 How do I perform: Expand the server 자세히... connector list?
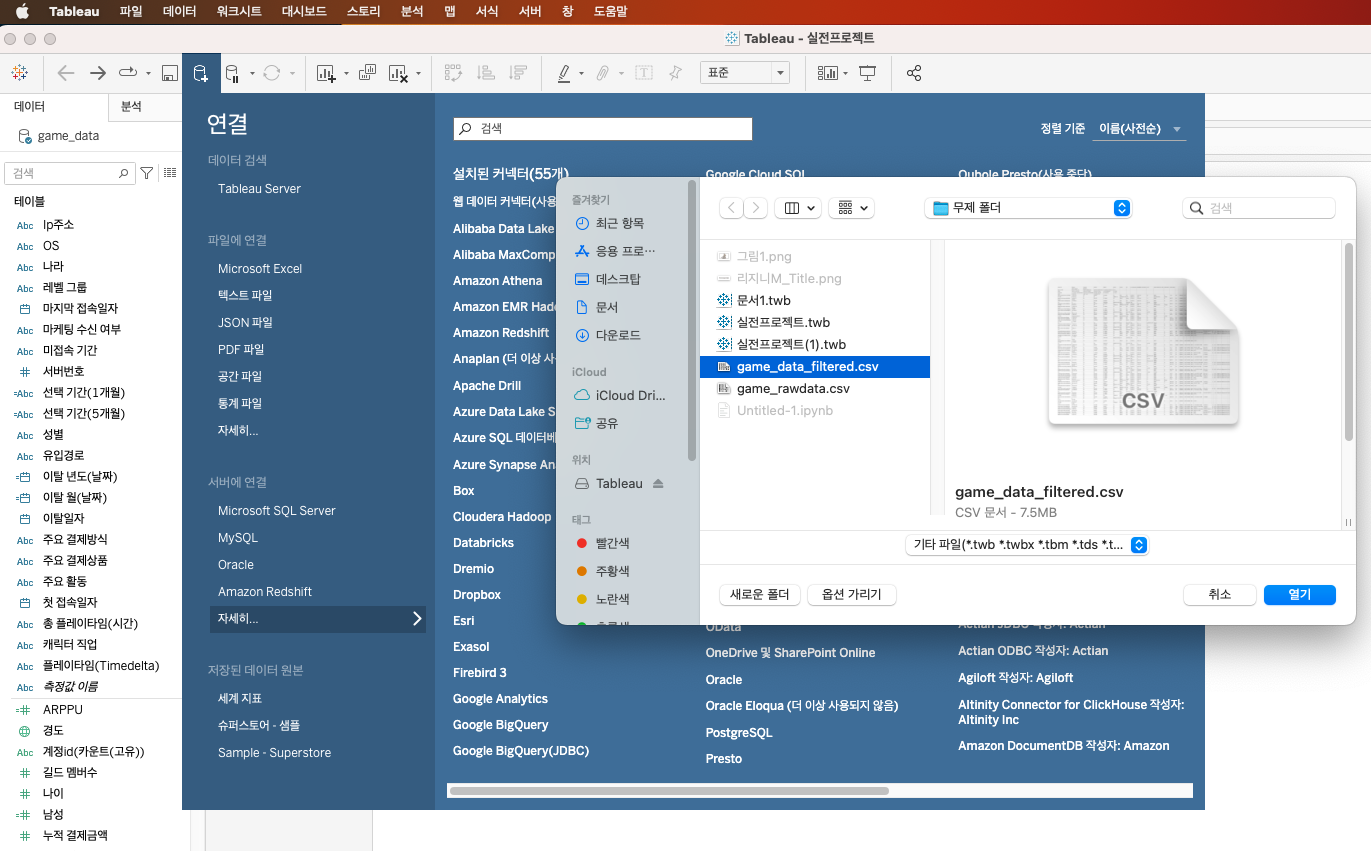tap(318, 619)
